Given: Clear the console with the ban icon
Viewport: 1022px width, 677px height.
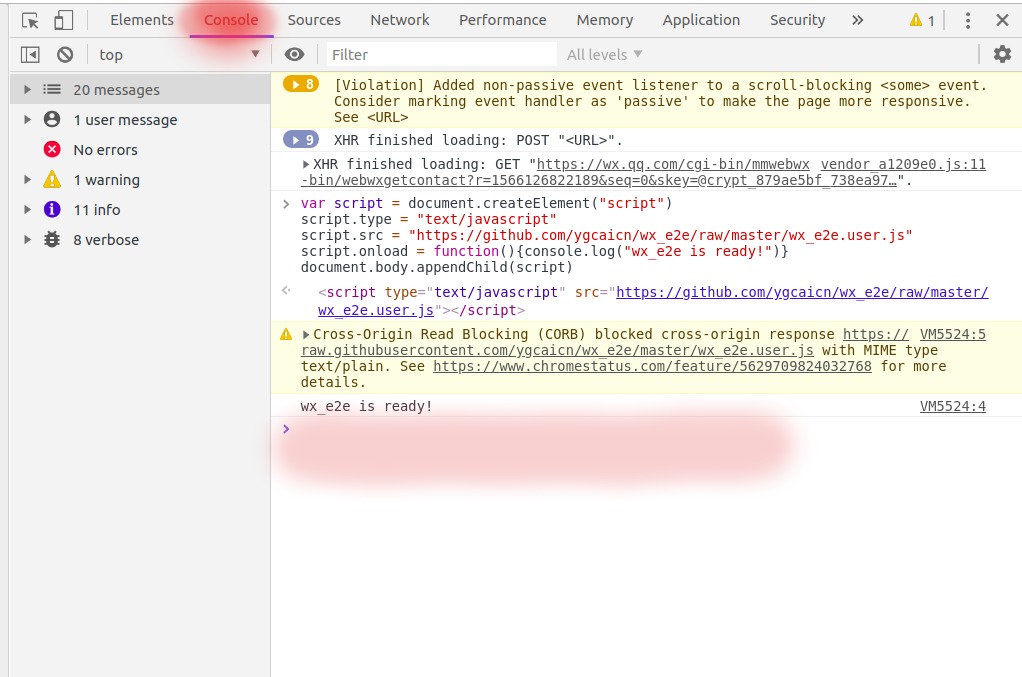Looking at the screenshot, I should point(65,55).
